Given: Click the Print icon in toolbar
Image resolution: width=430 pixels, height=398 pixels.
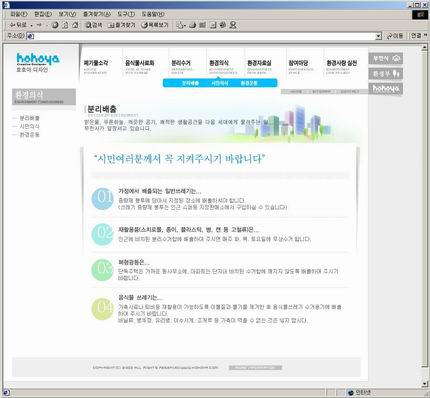Looking at the screenshot, I should (x=192, y=25).
